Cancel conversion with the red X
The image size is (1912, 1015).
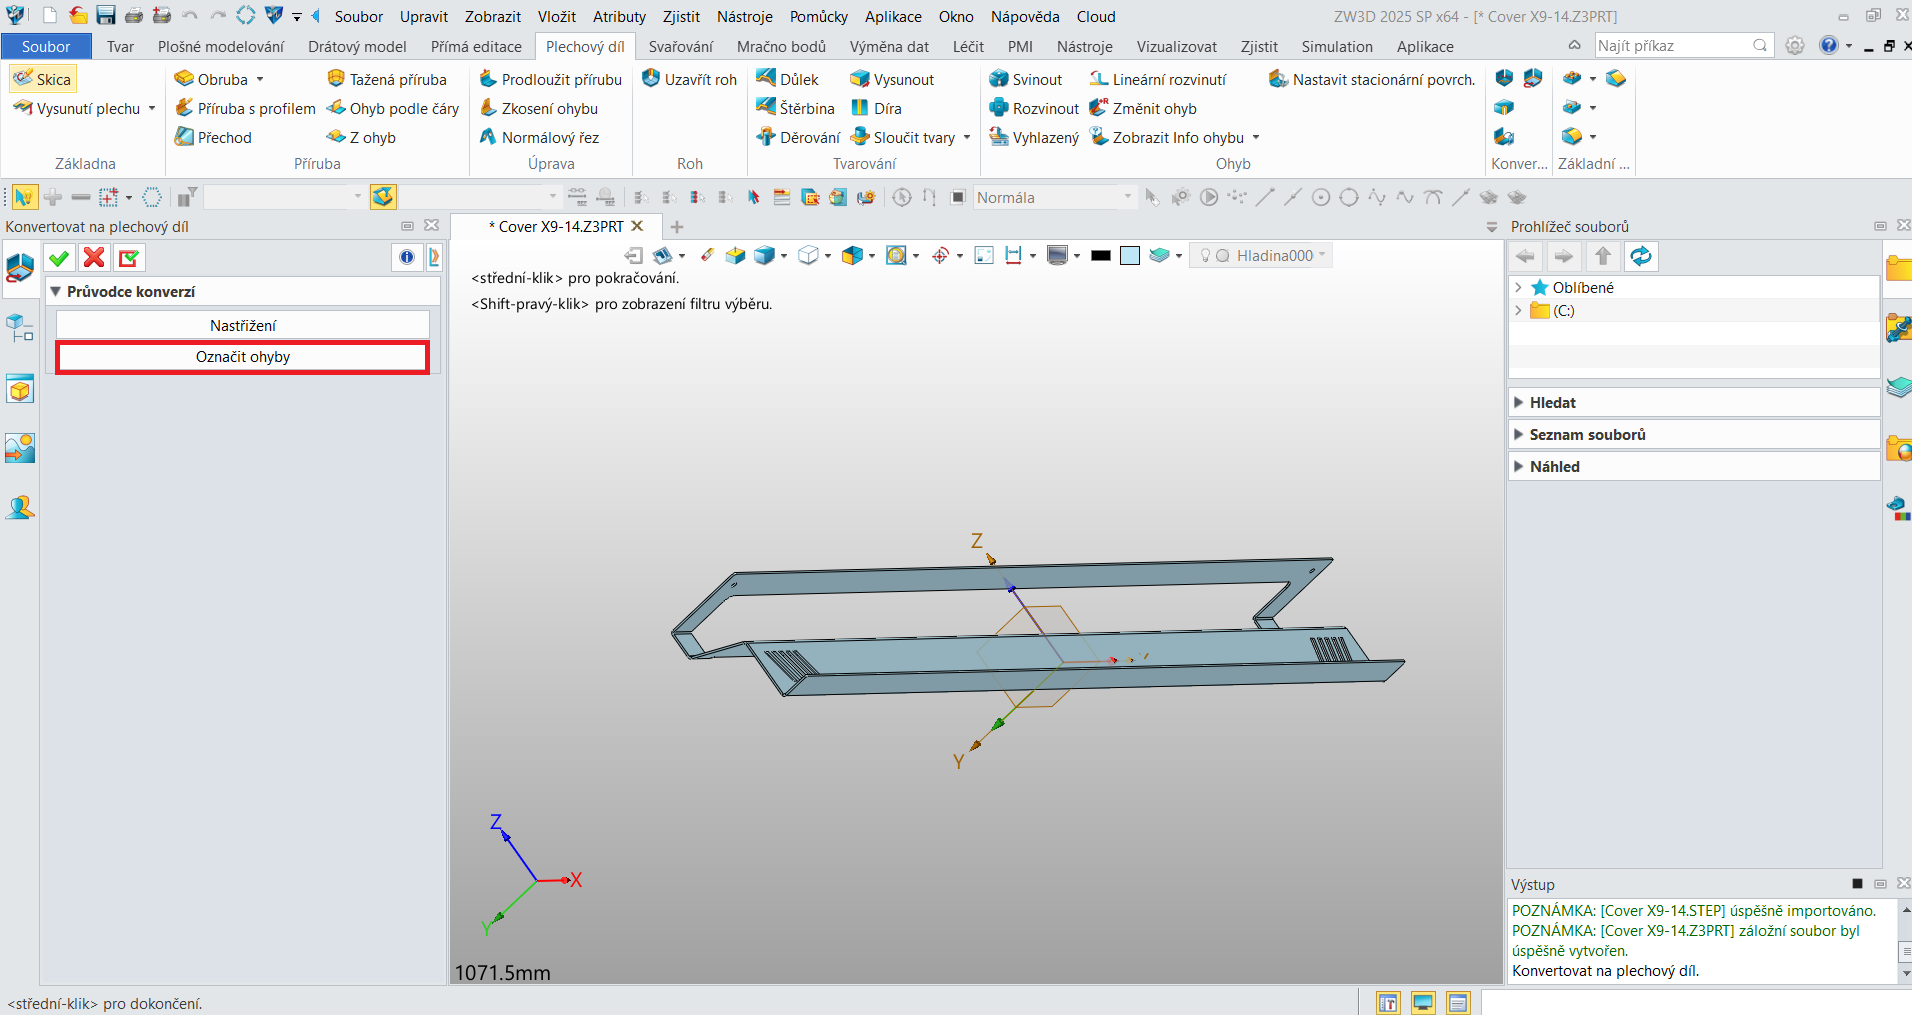(94, 258)
